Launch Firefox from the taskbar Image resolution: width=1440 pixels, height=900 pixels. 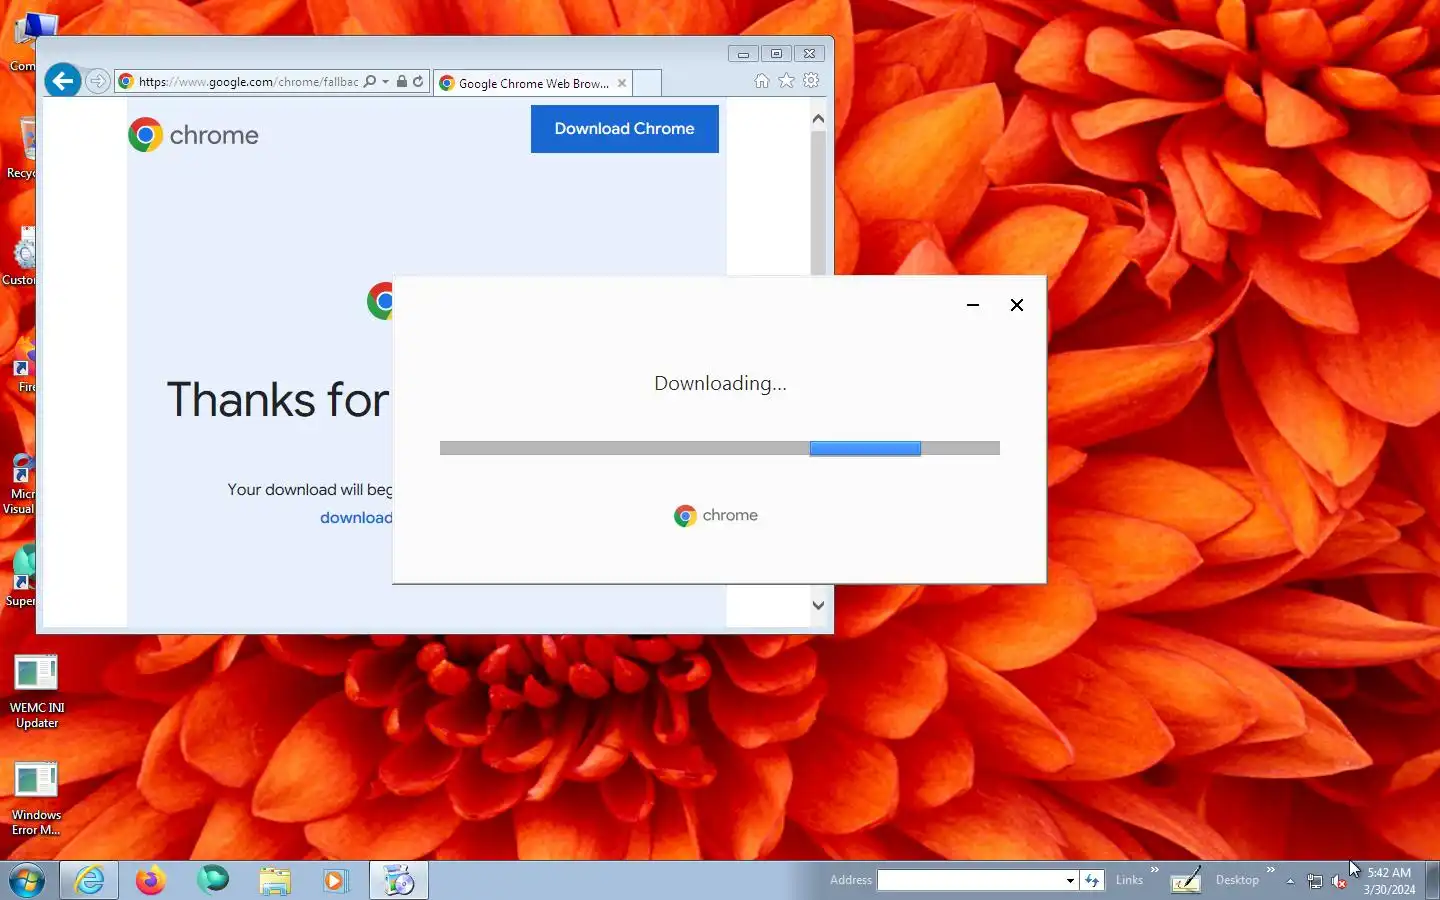click(151, 880)
